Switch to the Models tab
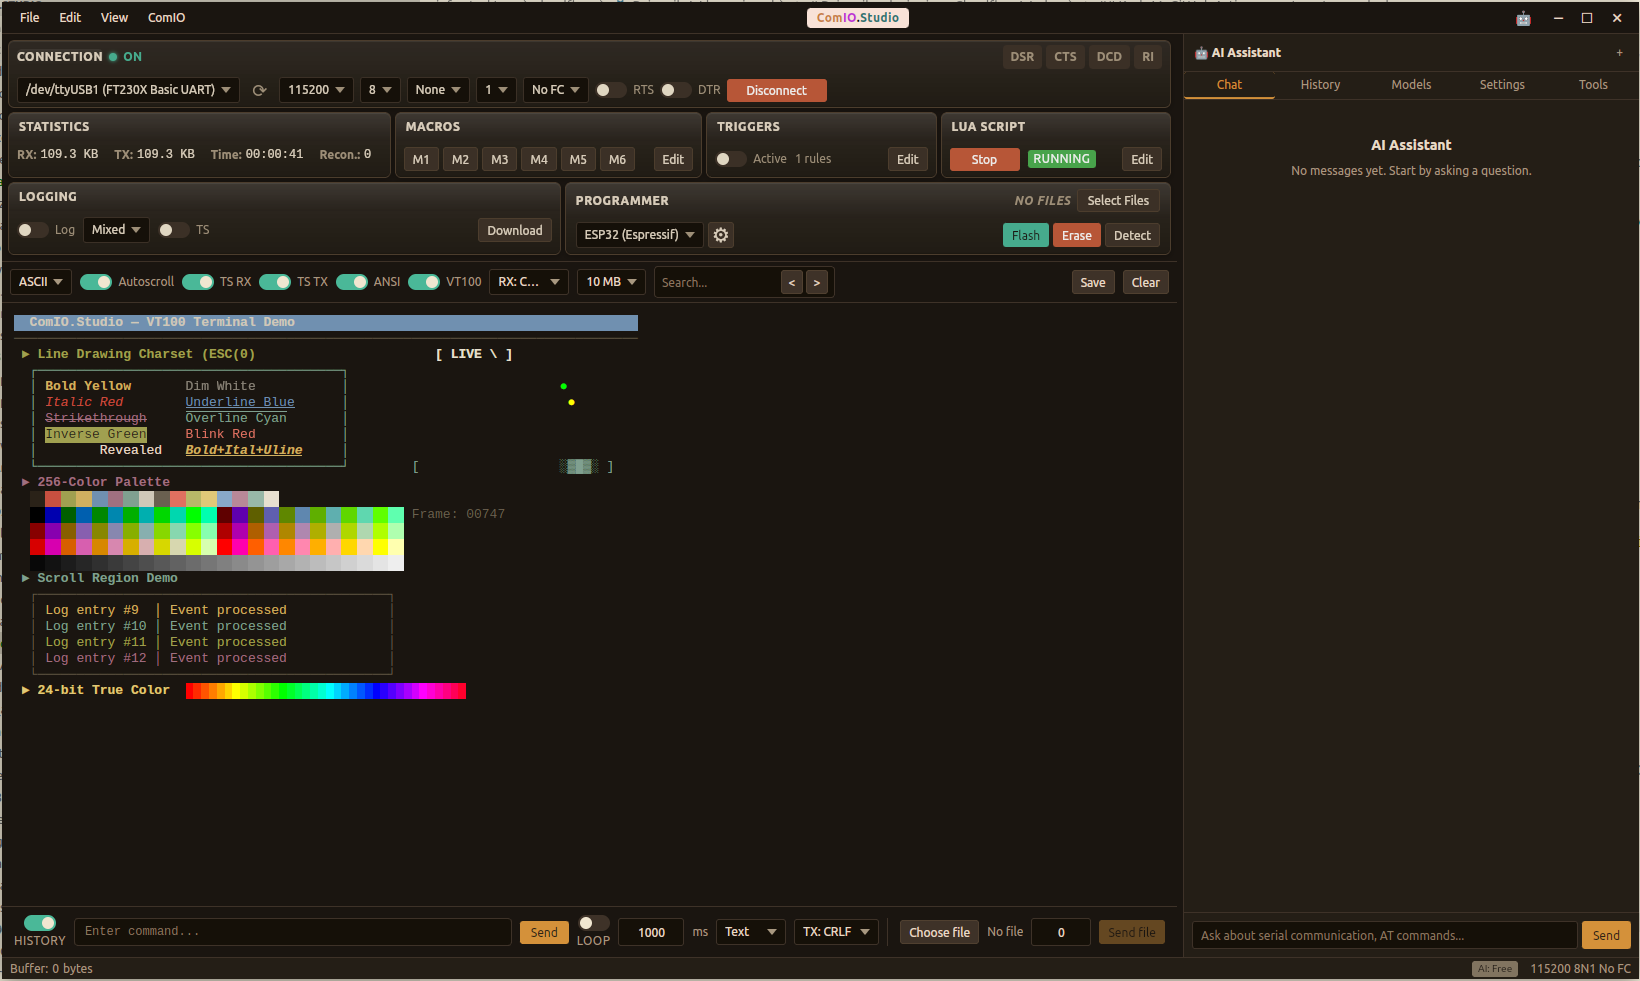 (1411, 85)
